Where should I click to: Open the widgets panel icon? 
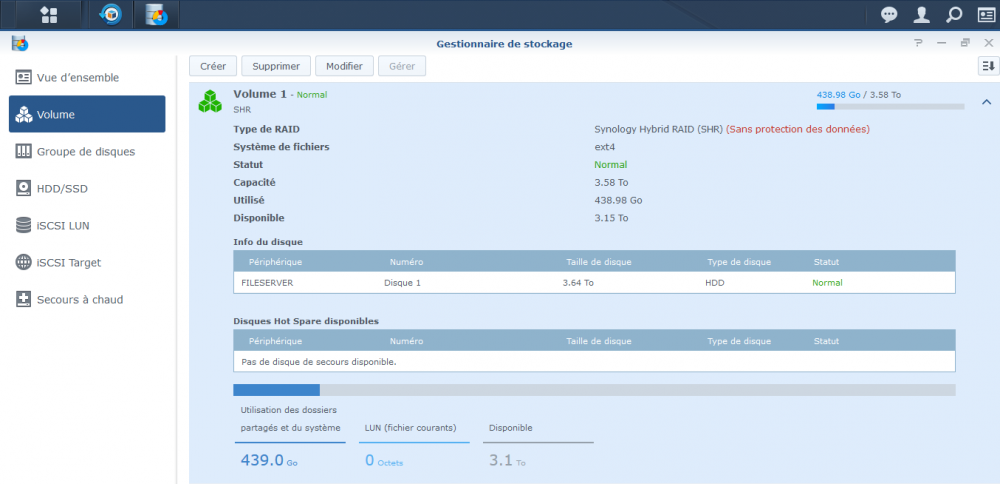click(x=986, y=15)
